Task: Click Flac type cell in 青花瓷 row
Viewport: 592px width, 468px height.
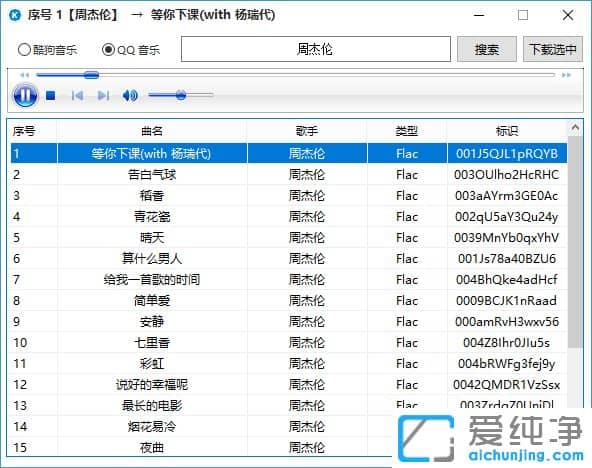Action: (407, 217)
